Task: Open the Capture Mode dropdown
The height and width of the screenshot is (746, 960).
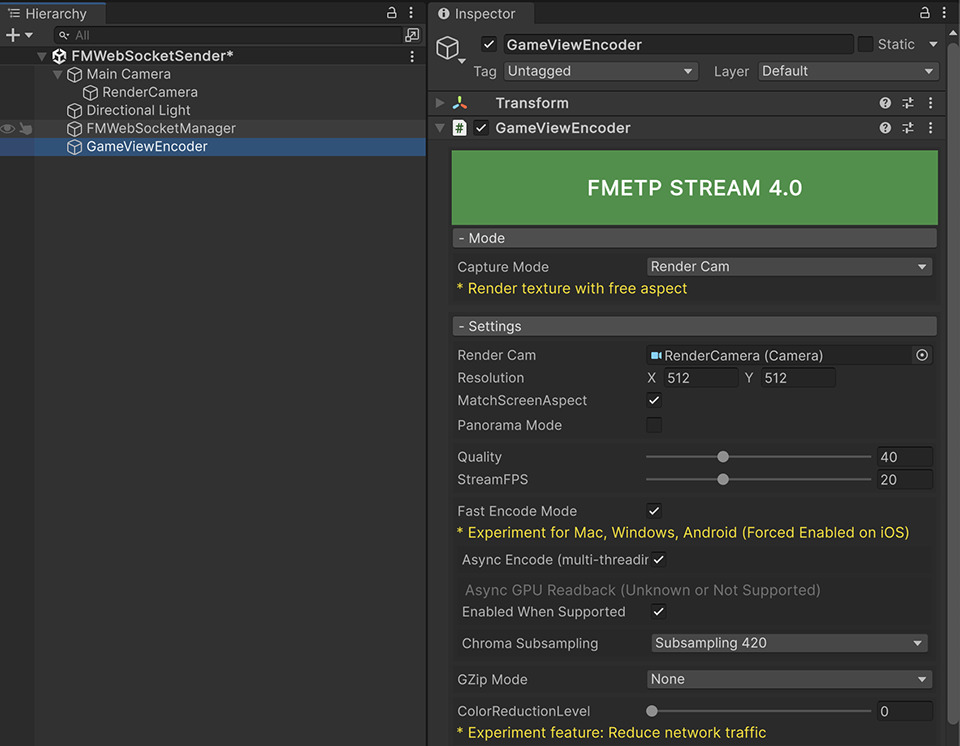Action: tap(789, 266)
